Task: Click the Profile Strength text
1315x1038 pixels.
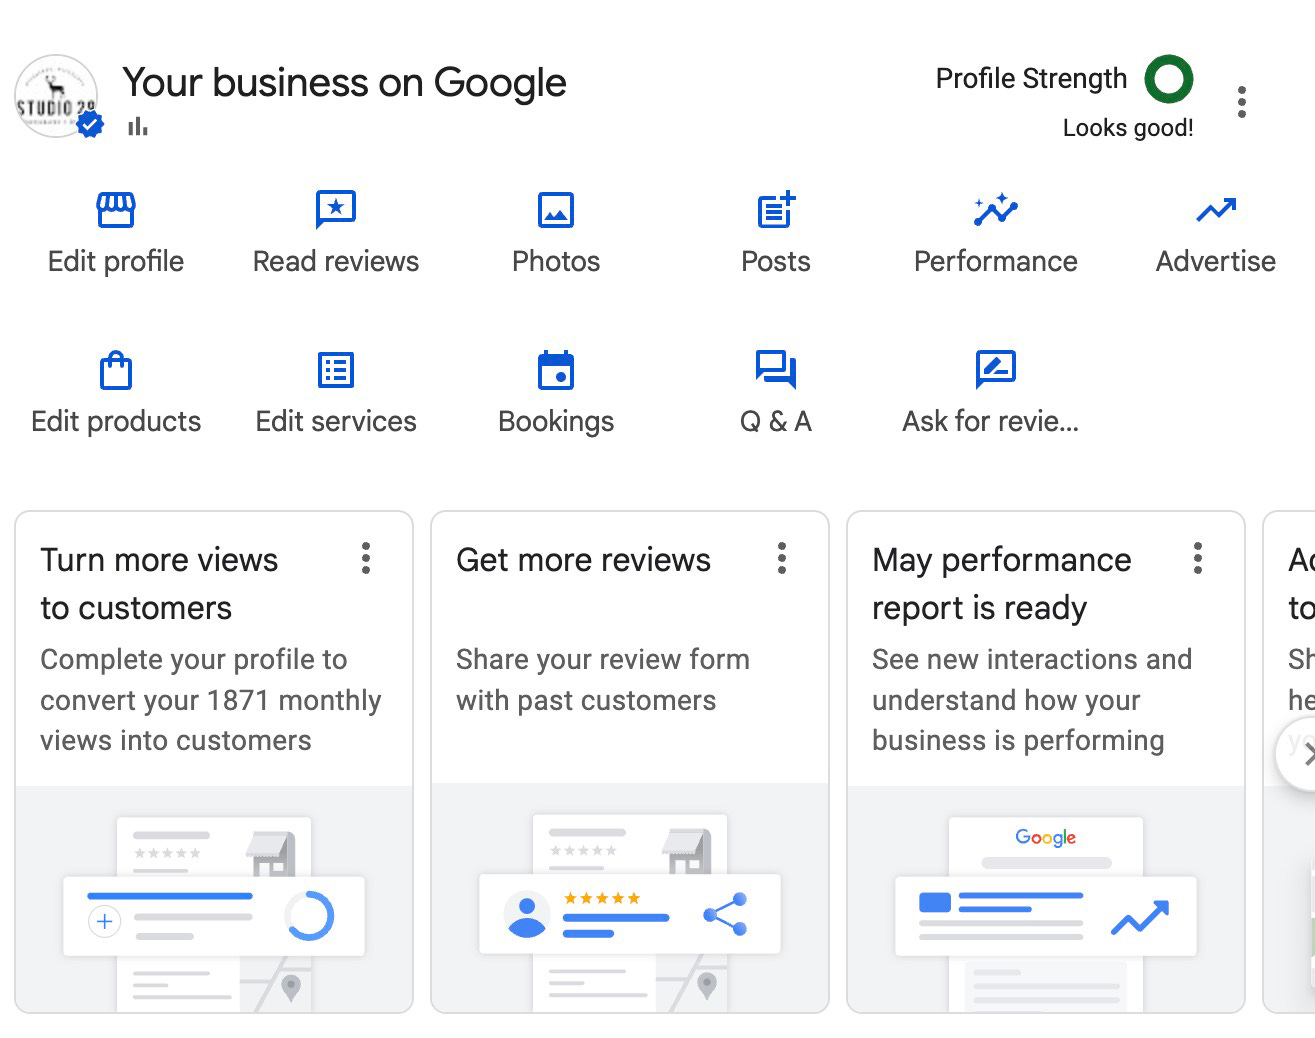Action: click(x=1031, y=79)
